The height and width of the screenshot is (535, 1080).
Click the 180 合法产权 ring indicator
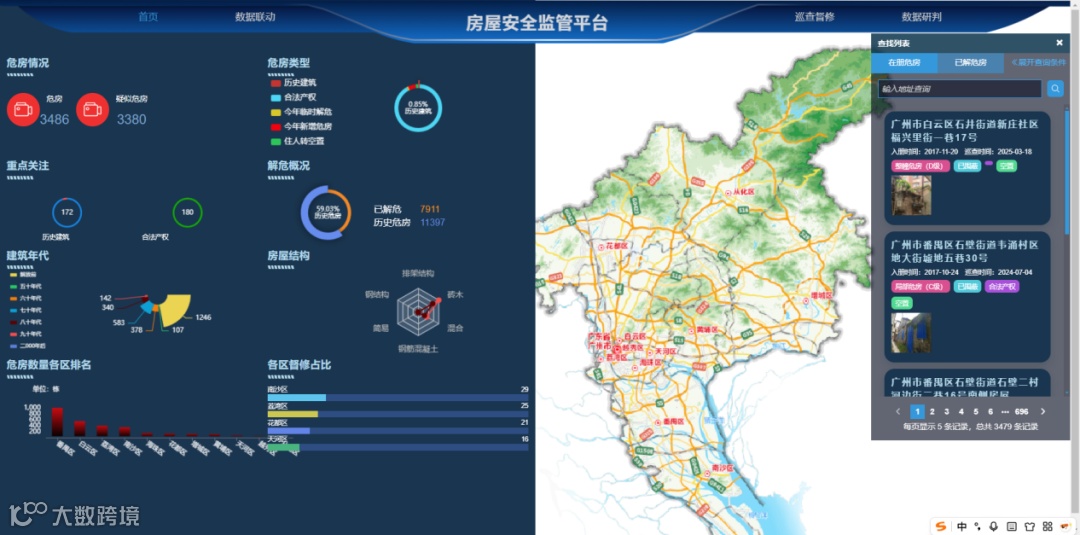(187, 212)
